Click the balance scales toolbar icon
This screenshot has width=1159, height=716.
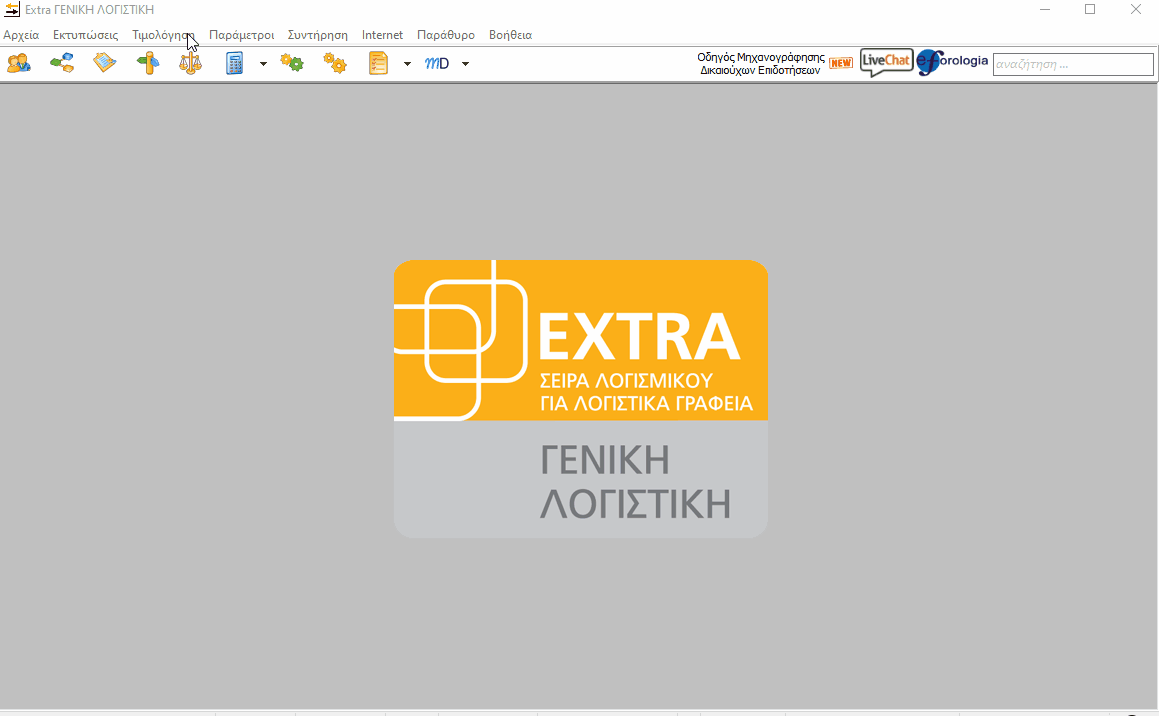(x=190, y=63)
